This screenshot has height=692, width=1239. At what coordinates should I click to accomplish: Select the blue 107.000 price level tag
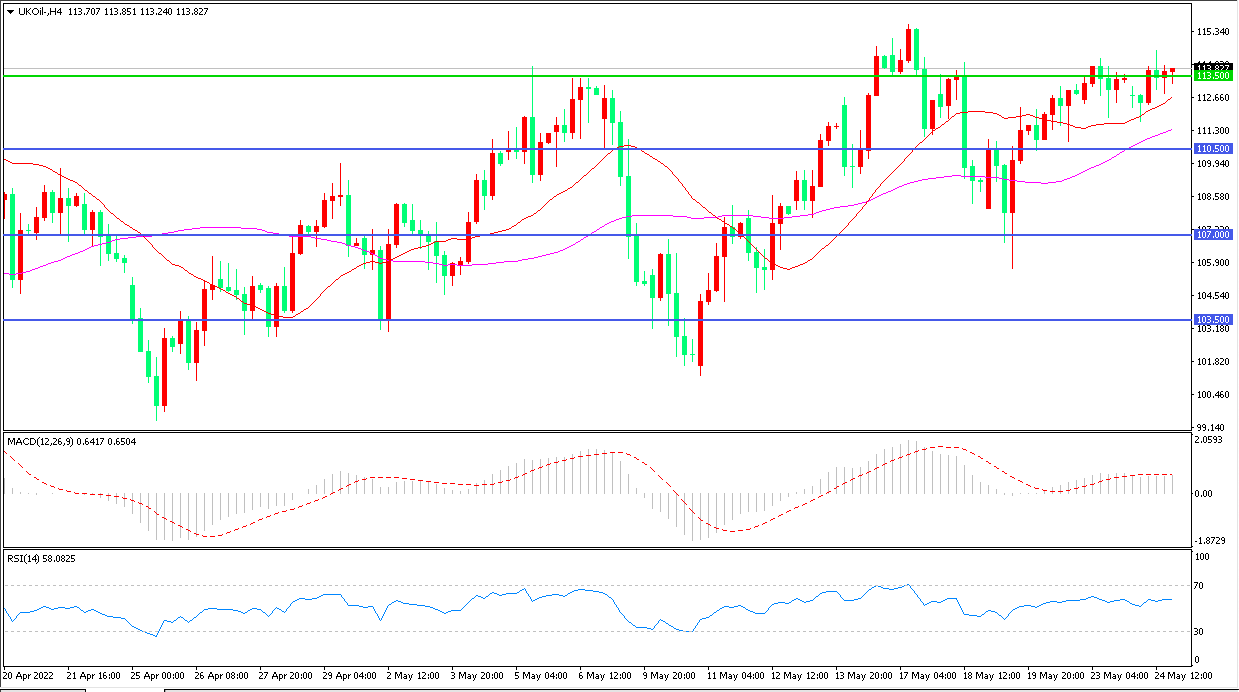pyautogui.click(x=1213, y=235)
